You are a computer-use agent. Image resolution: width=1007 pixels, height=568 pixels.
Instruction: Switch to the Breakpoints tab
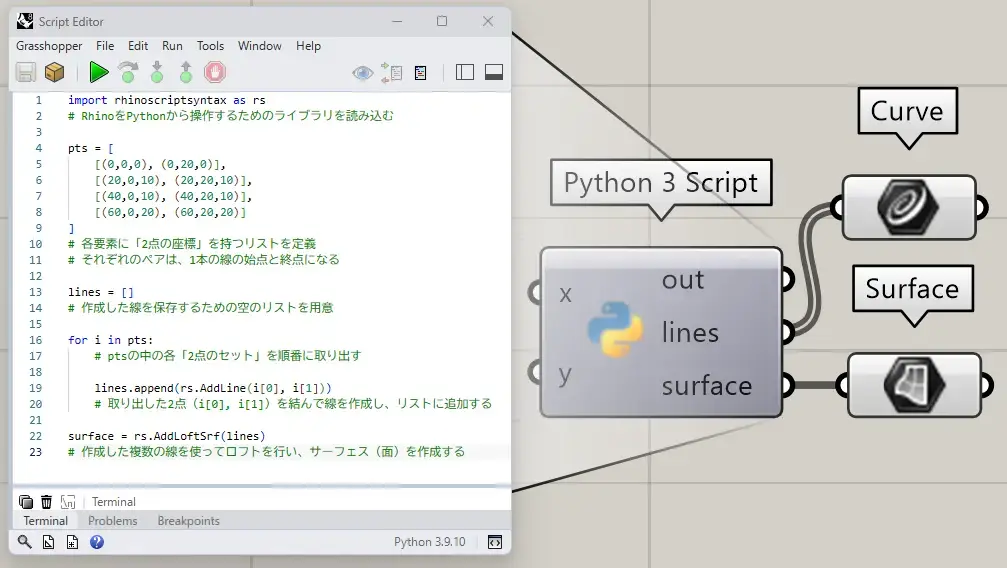188,521
